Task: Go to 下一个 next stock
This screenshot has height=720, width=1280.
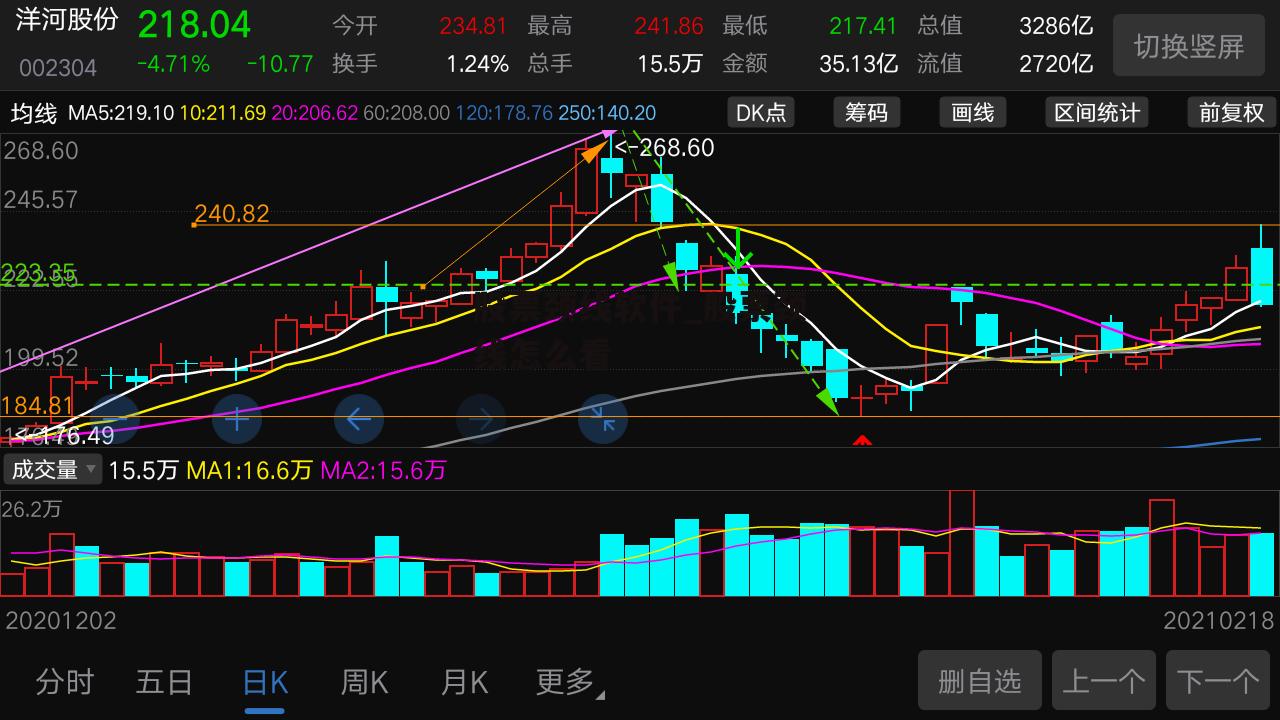Action: pos(1218,681)
